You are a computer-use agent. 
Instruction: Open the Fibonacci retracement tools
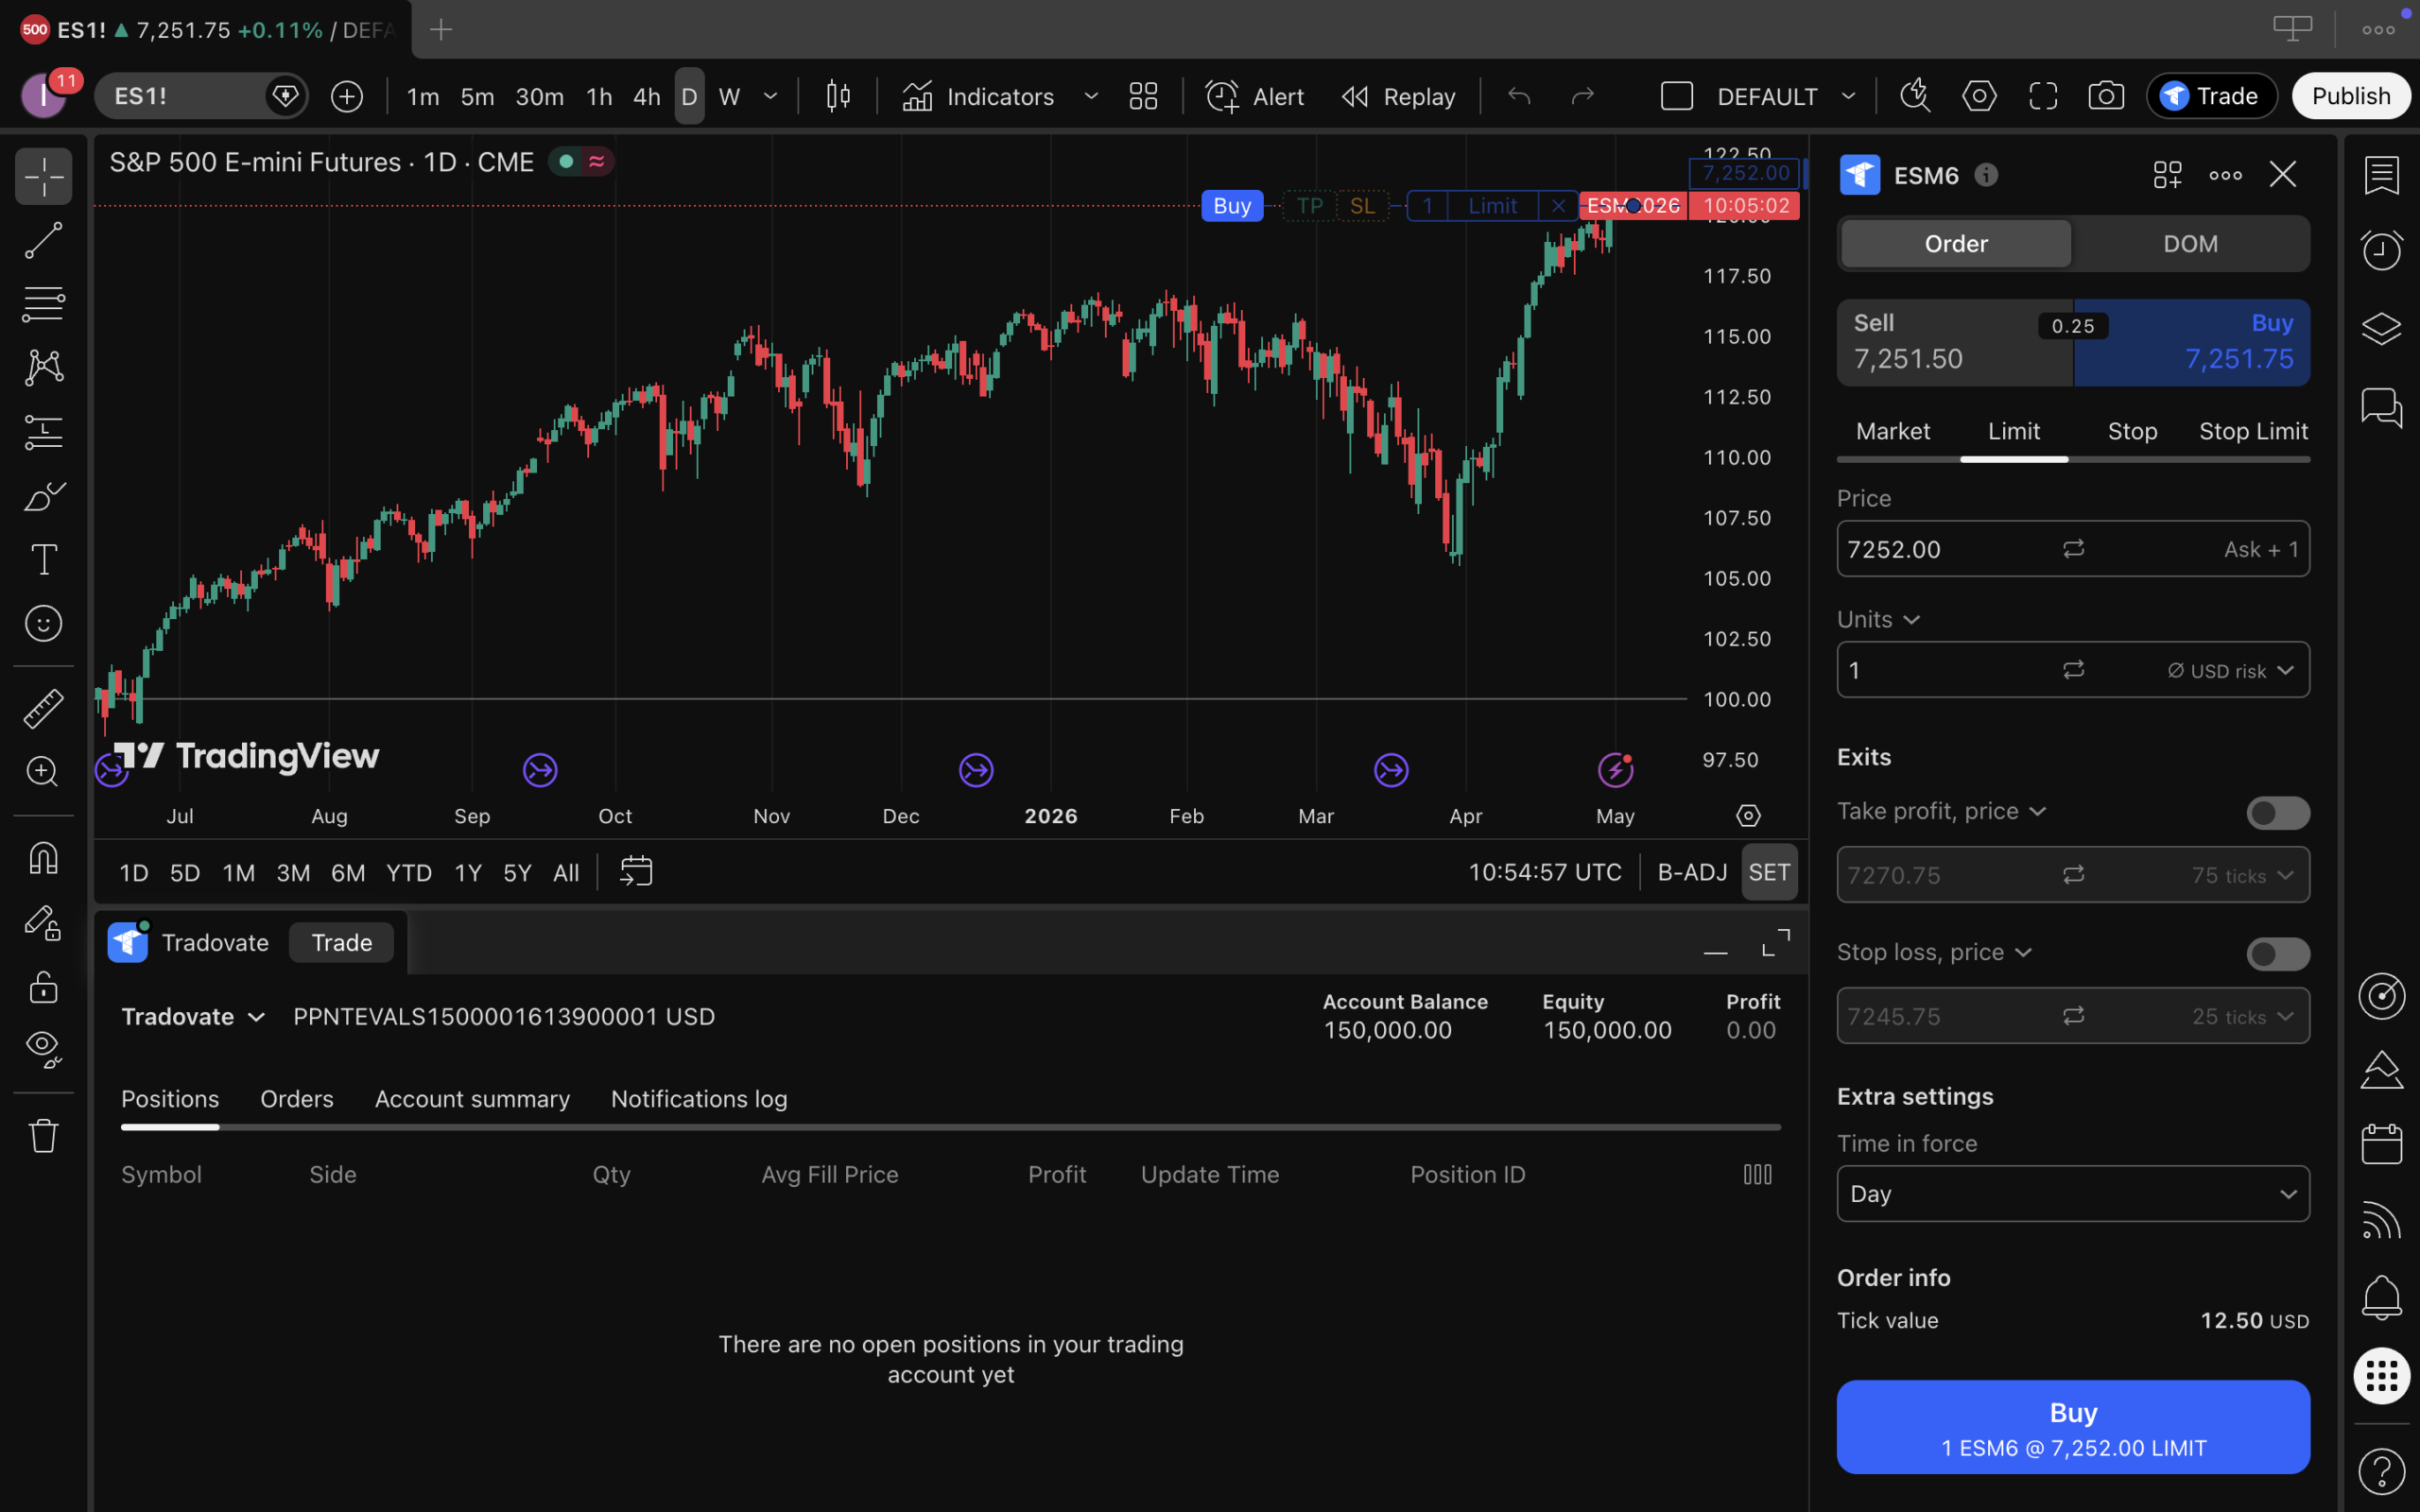click(43, 304)
